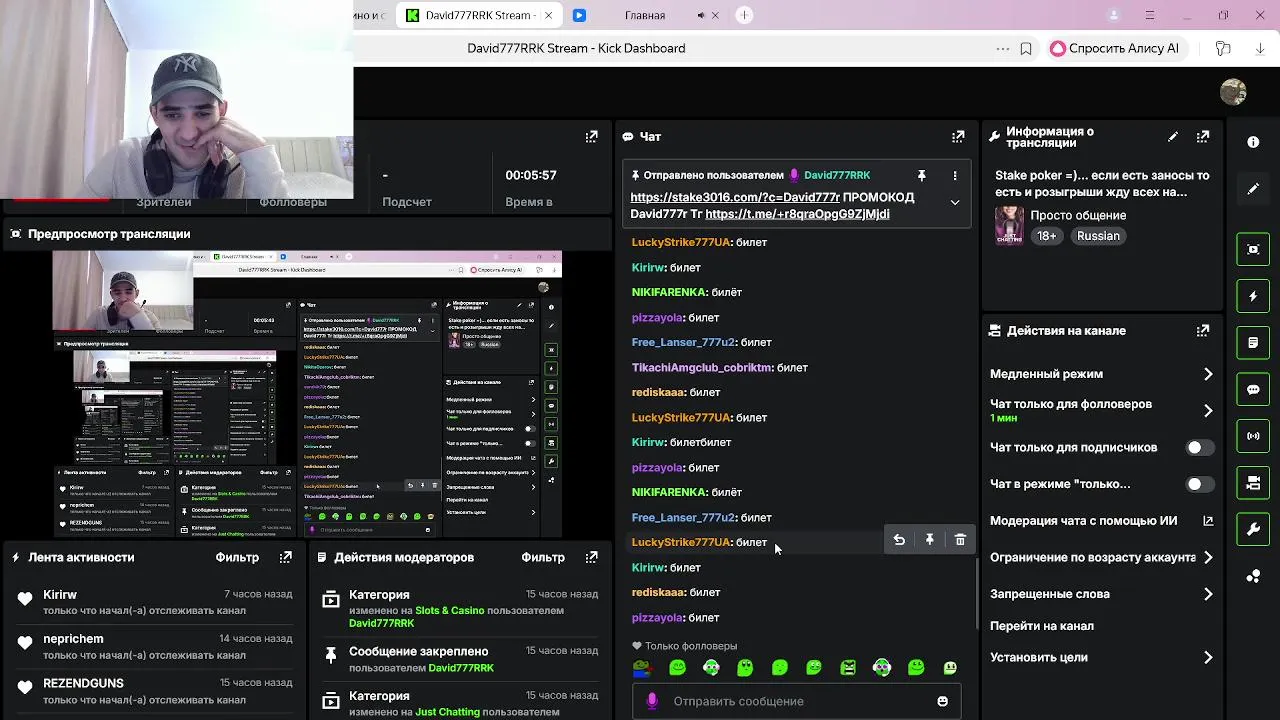The width and height of the screenshot is (1280, 720).
Task: Switch to David777RRK Stream browser tab
Action: point(480,15)
